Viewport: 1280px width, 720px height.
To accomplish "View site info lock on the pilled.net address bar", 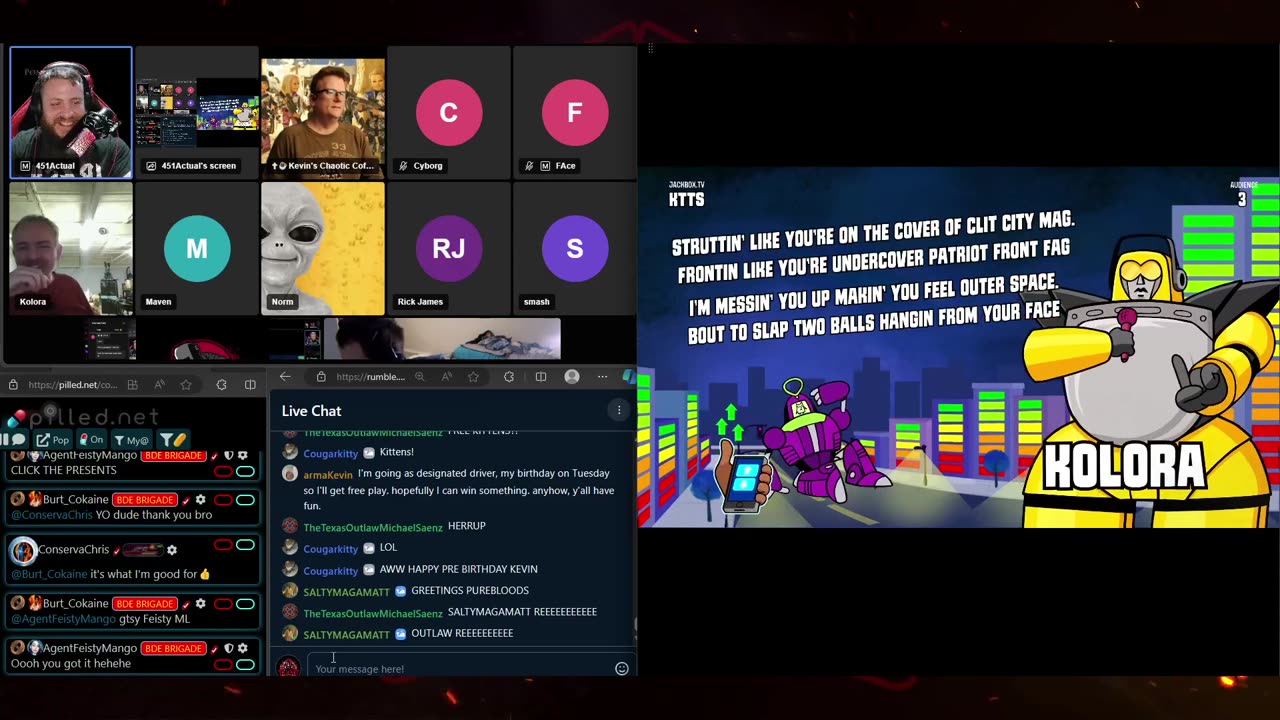I will [13, 385].
